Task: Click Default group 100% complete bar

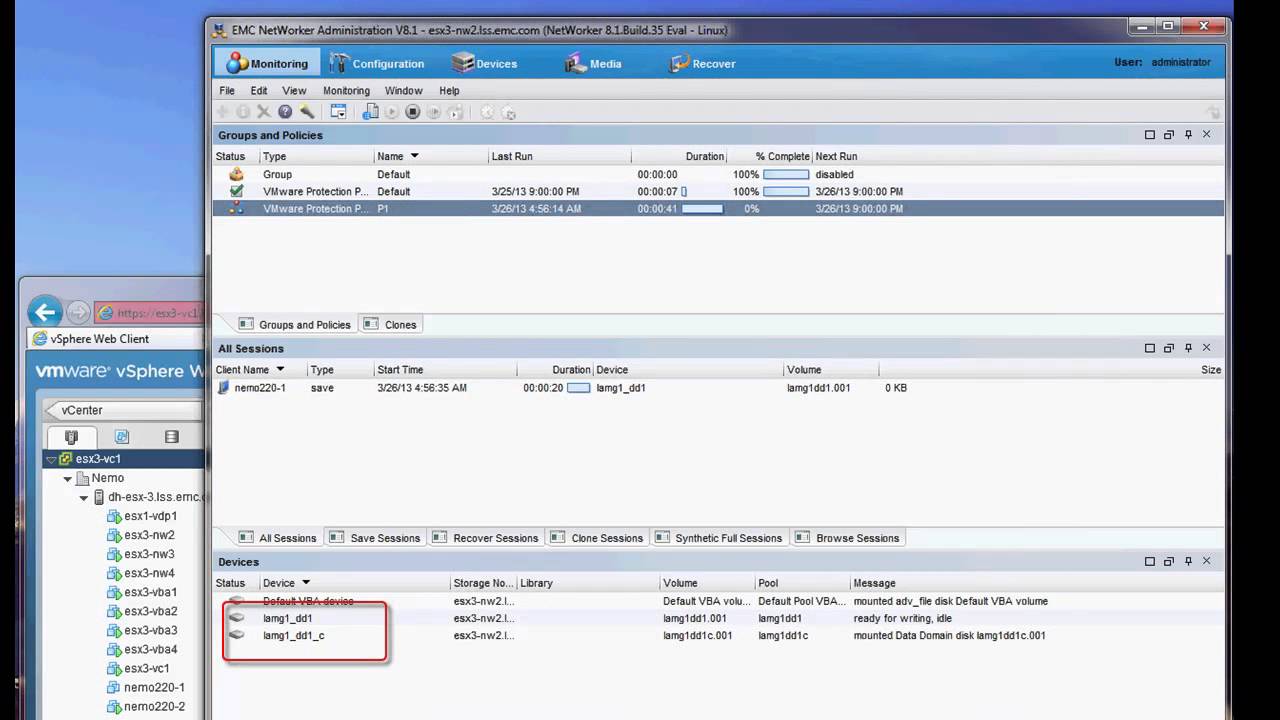Action: [x=786, y=174]
